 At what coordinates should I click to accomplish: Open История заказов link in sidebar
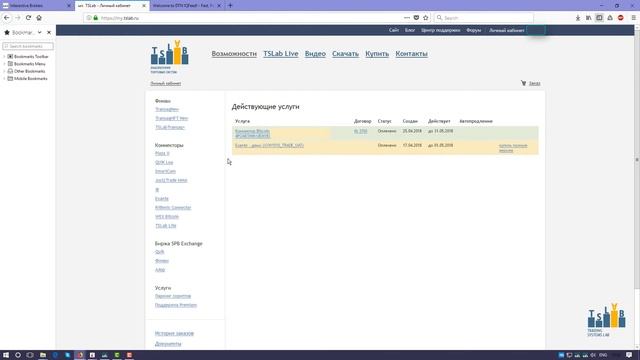(x=174, y=333)
